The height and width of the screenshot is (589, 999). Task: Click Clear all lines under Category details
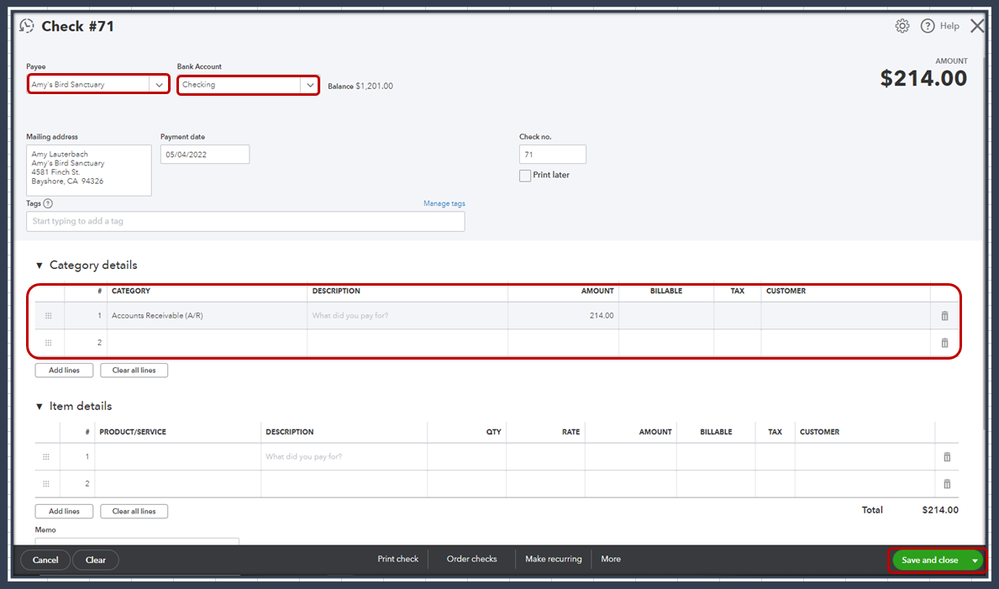pos(134,370)
